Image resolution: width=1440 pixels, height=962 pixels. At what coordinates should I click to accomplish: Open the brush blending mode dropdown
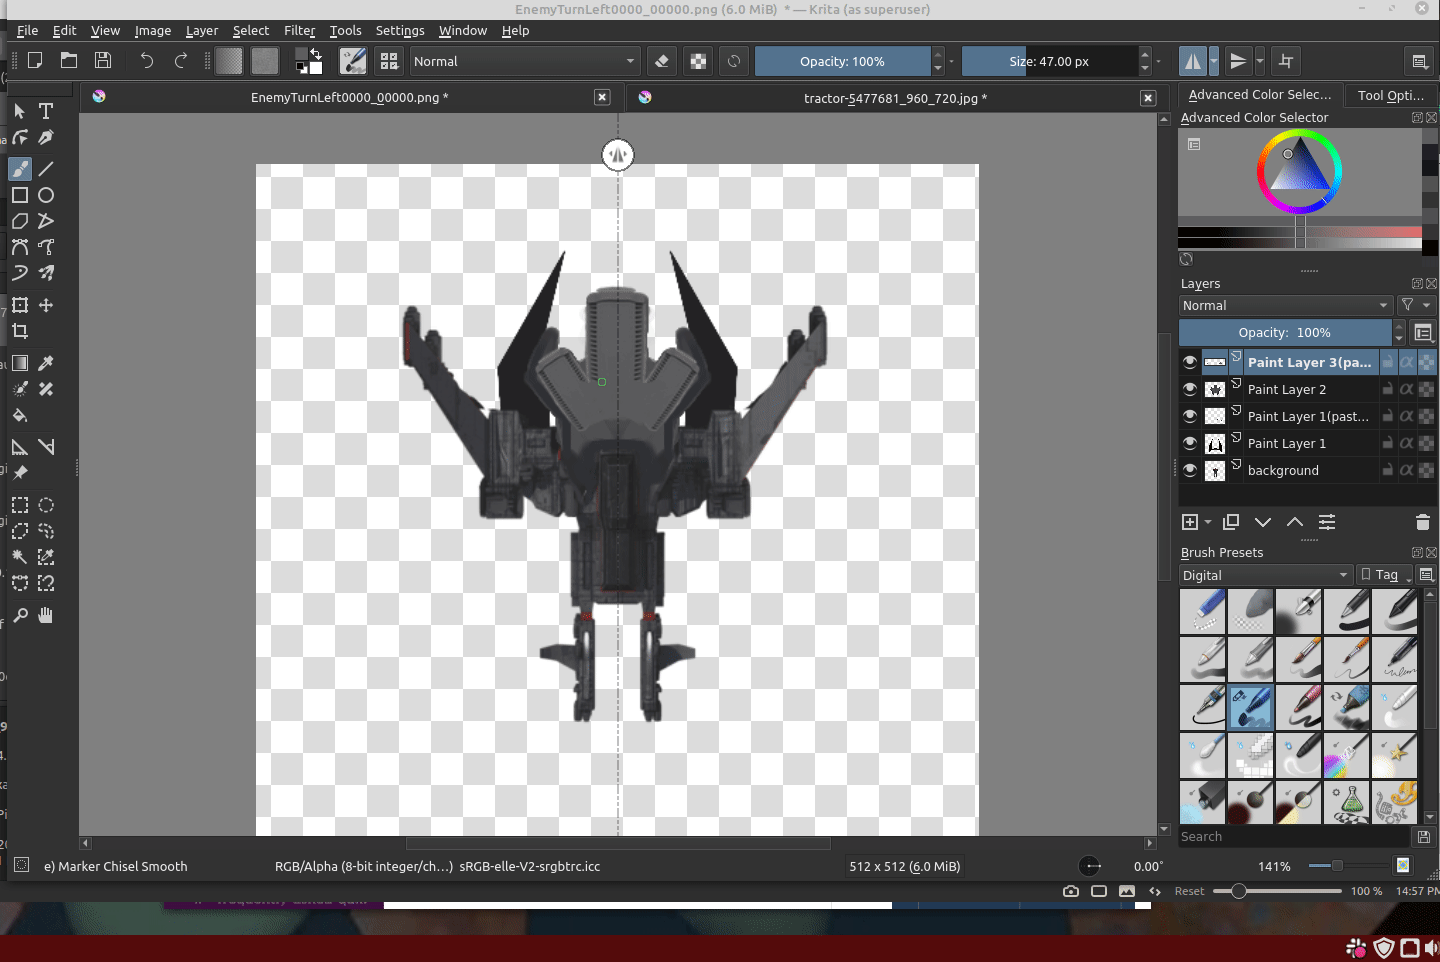(524, 61)
